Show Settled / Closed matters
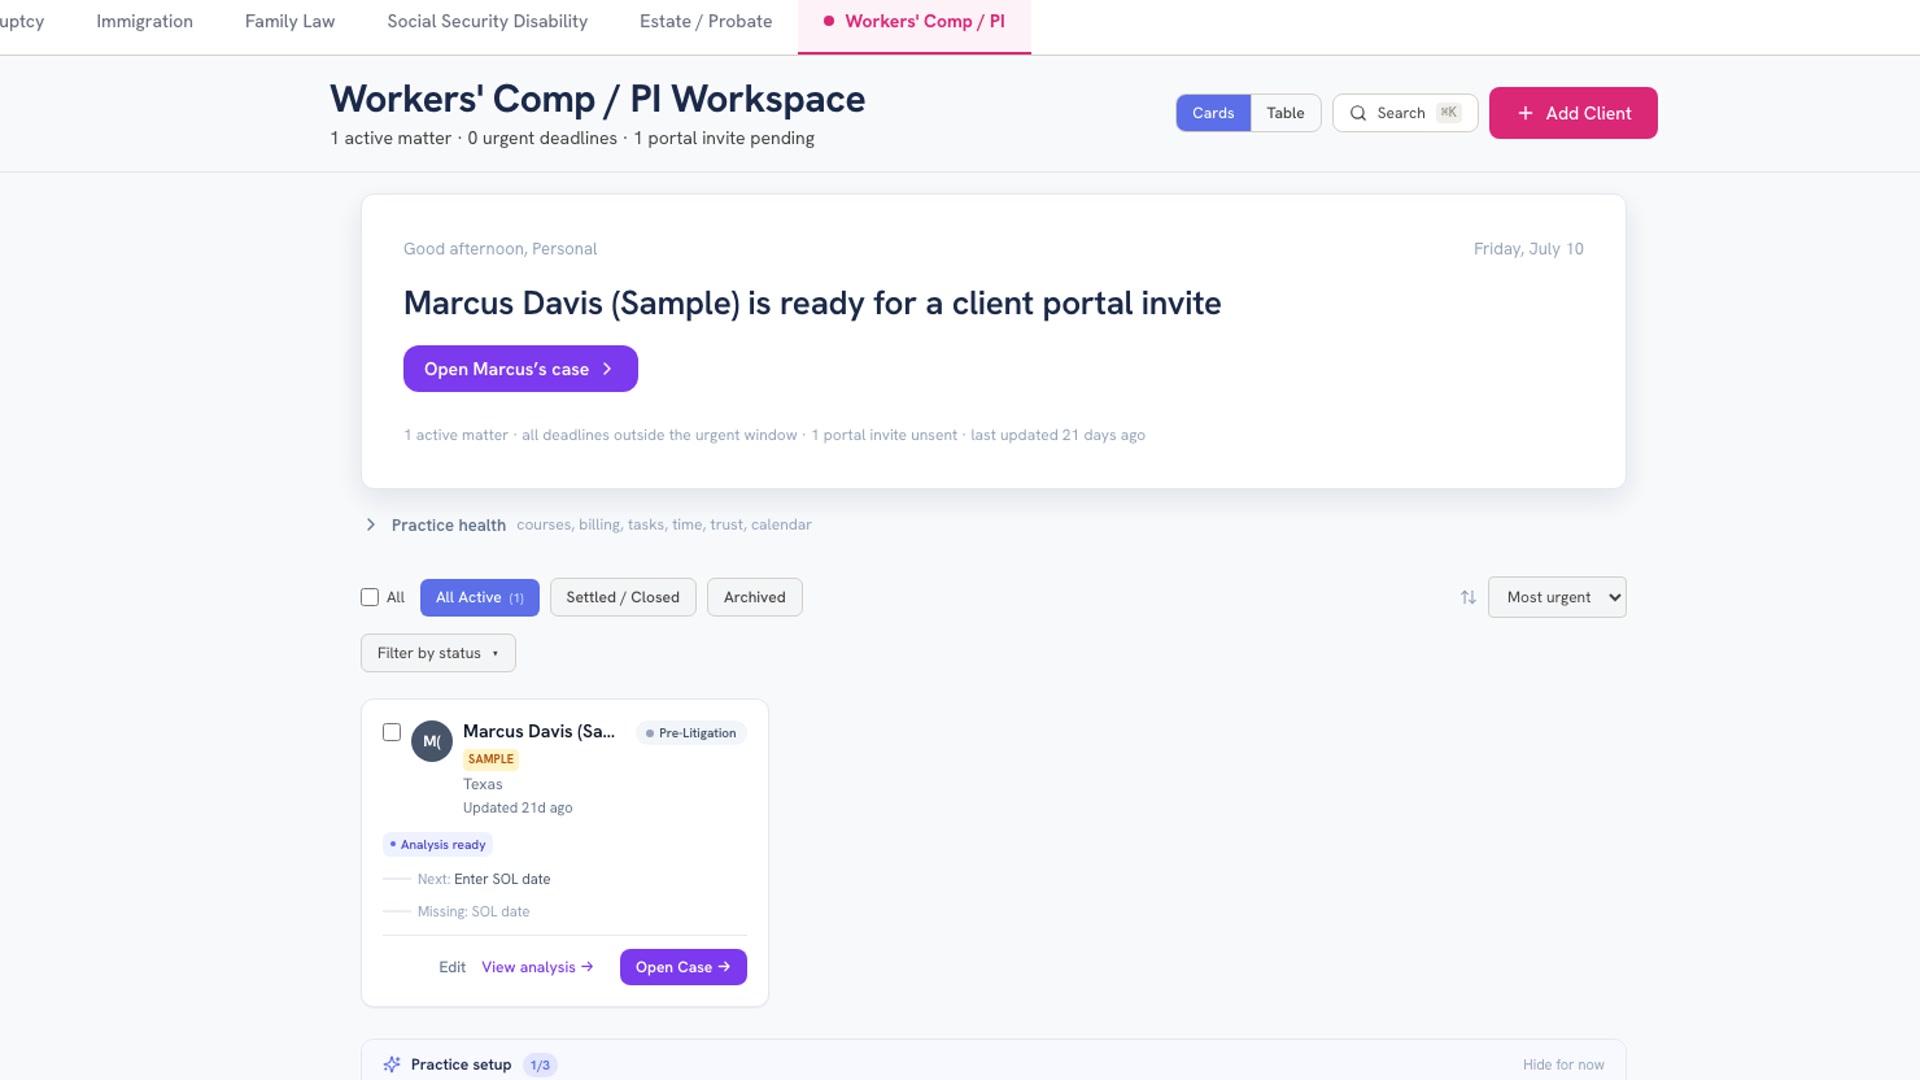Viewport: 1920px width, 1080px height. [623, 597]
